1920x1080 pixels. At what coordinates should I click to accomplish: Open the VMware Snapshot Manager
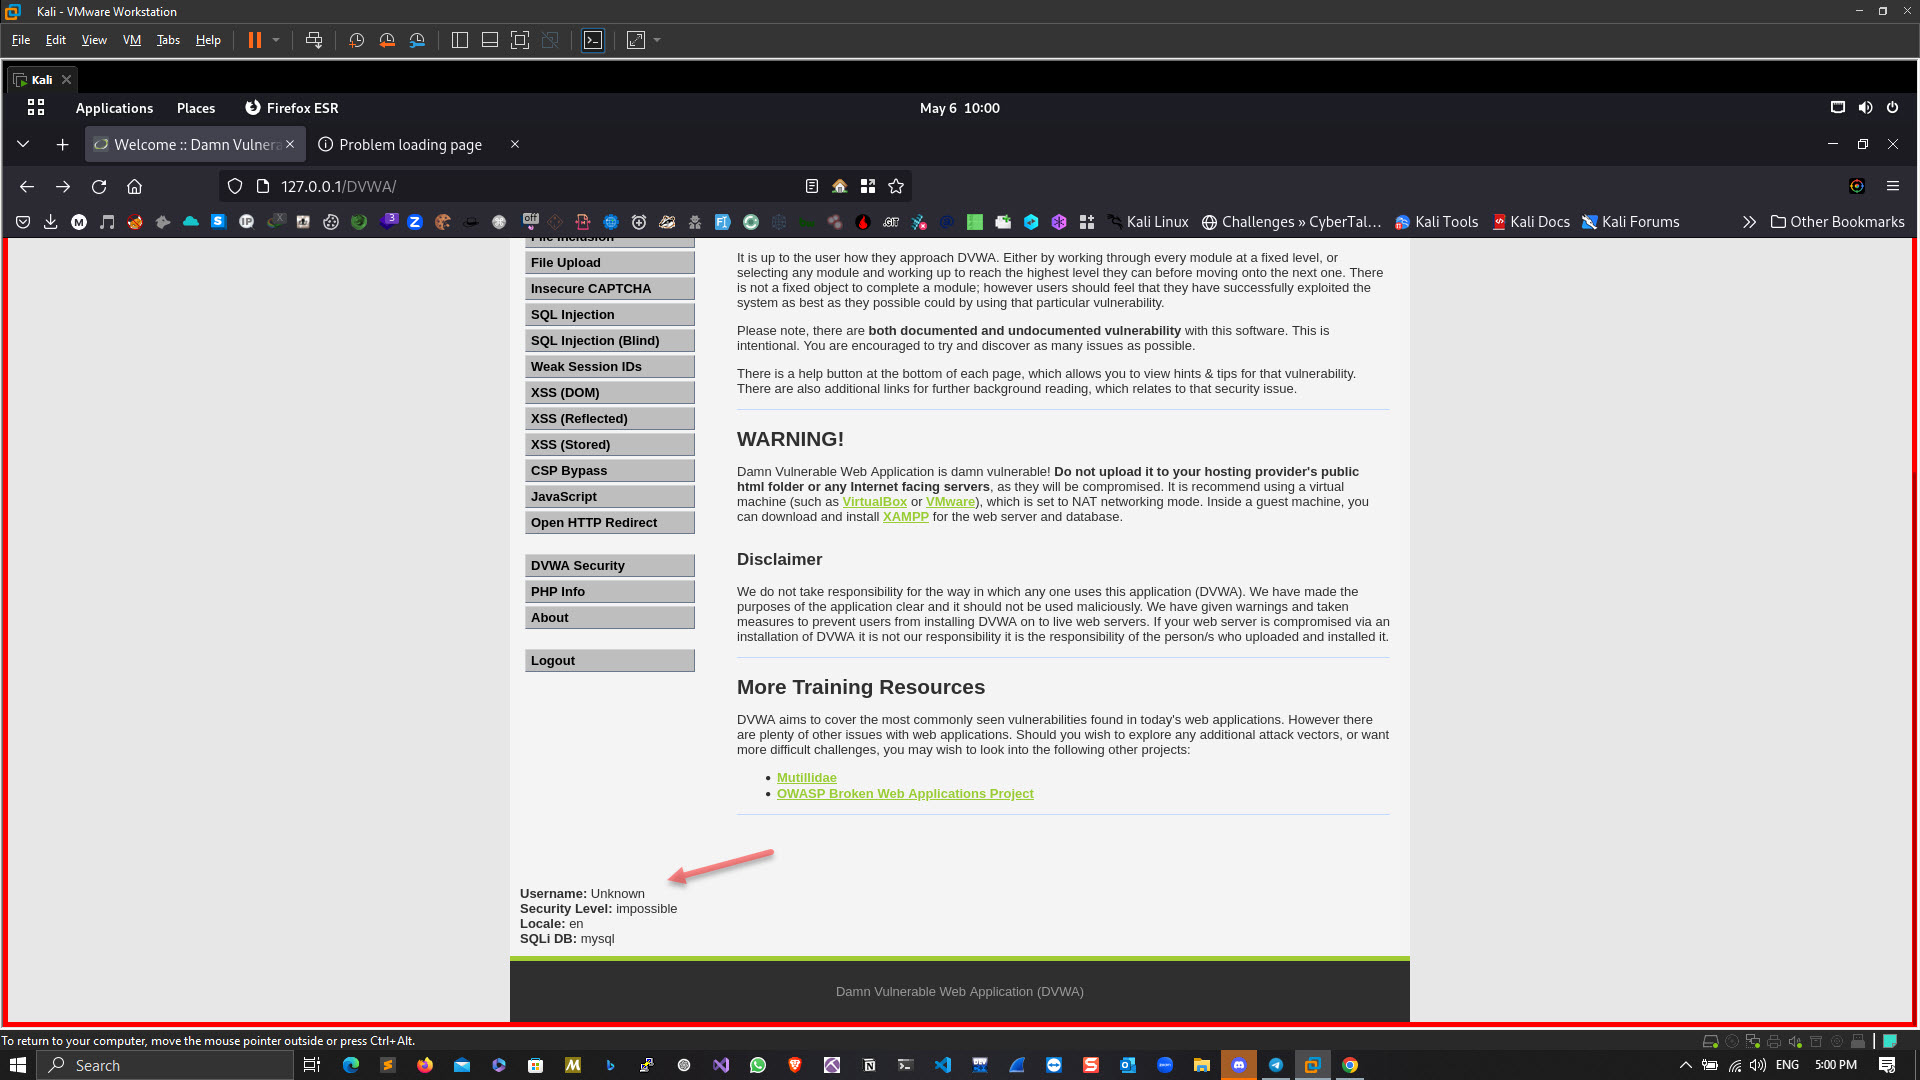click(417, 40)
